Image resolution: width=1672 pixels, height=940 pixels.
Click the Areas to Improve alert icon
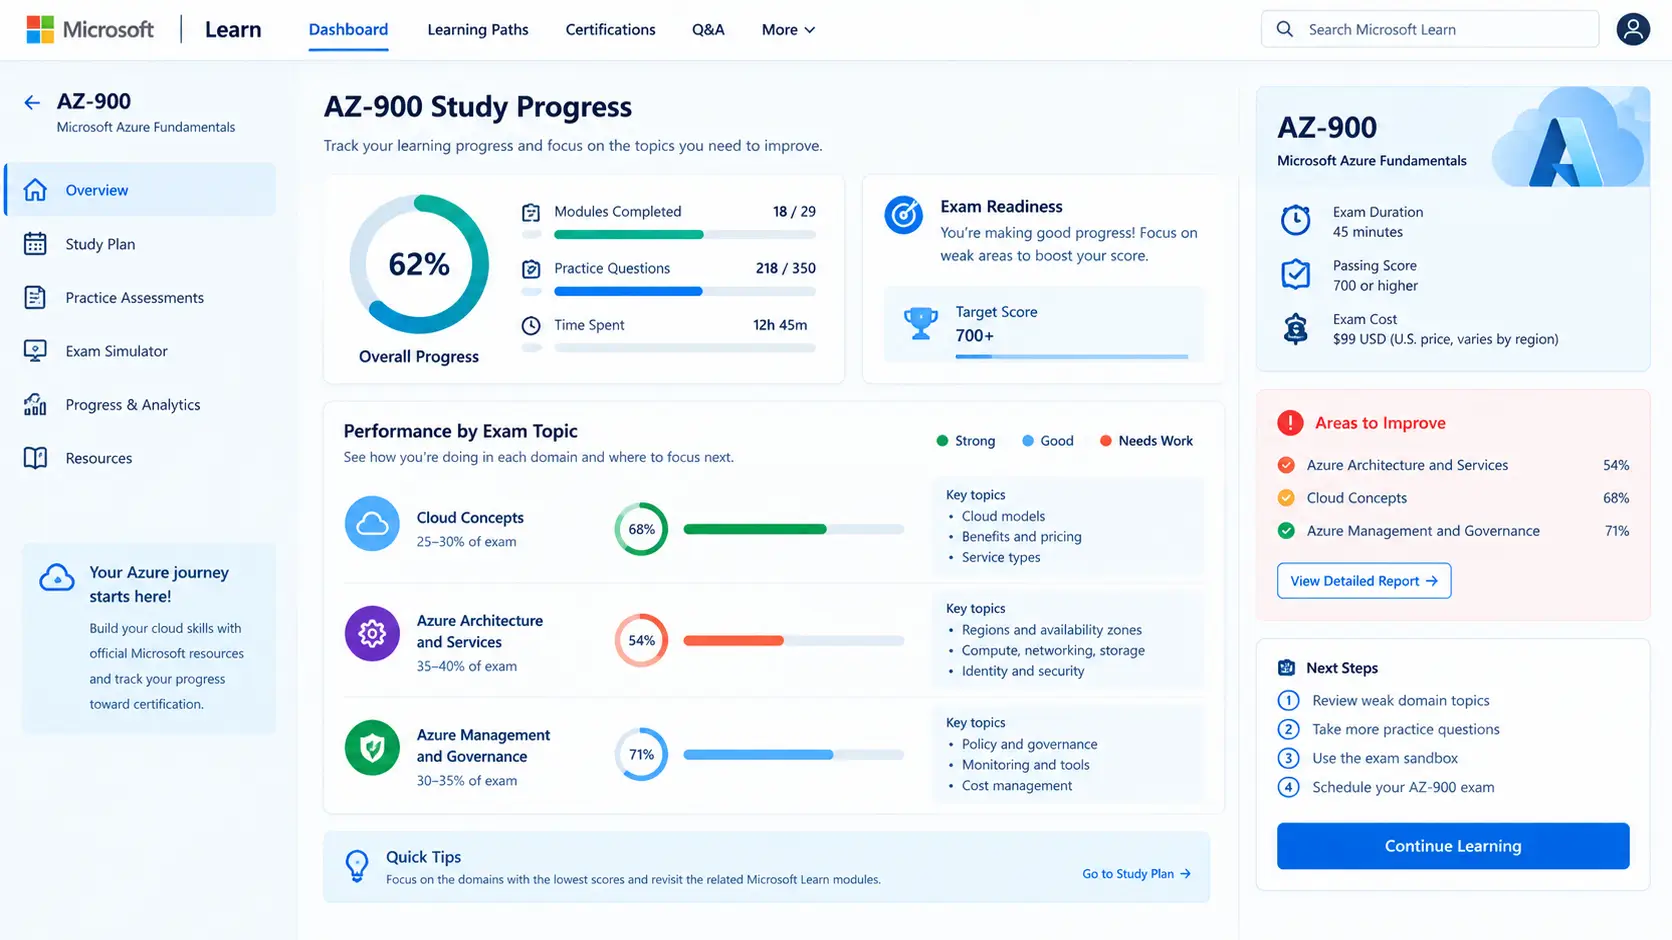[x=1290, y=423]
